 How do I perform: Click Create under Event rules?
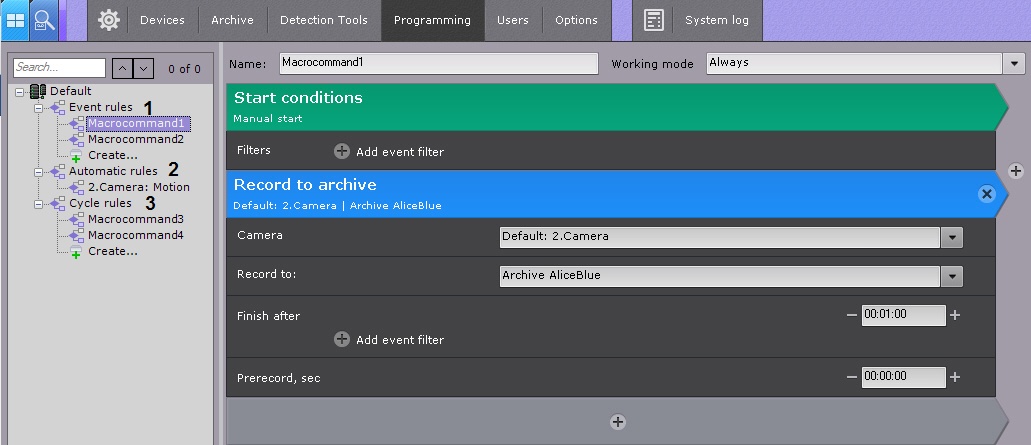[x=112, y=155]
